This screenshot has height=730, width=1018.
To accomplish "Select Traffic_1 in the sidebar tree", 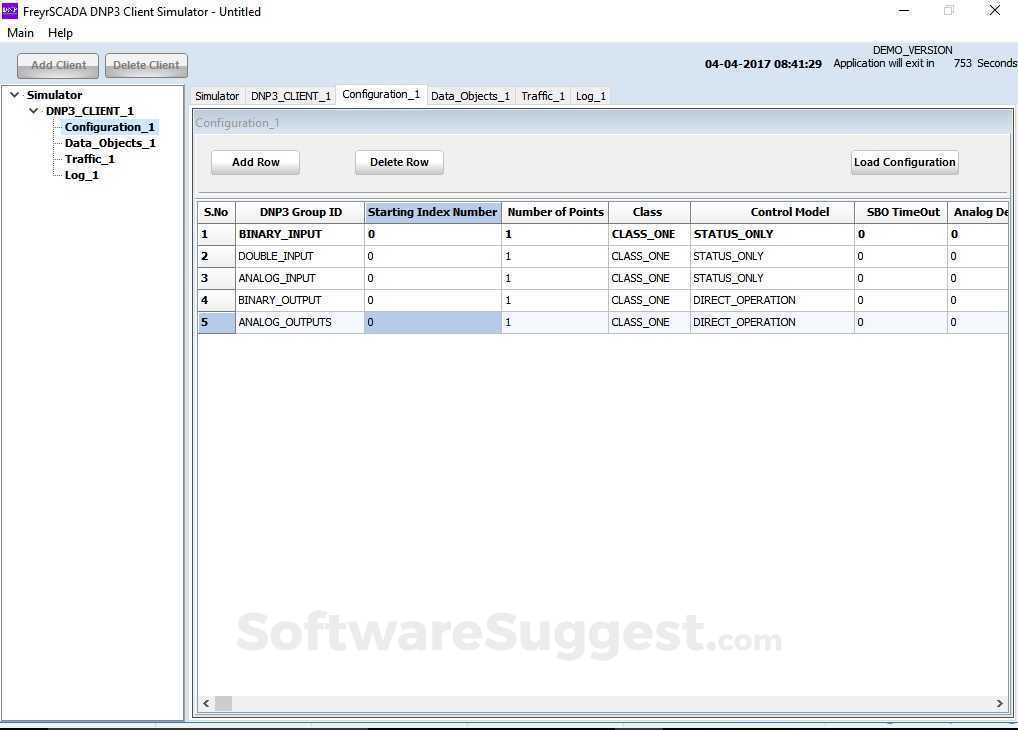I will click(89, 158).
